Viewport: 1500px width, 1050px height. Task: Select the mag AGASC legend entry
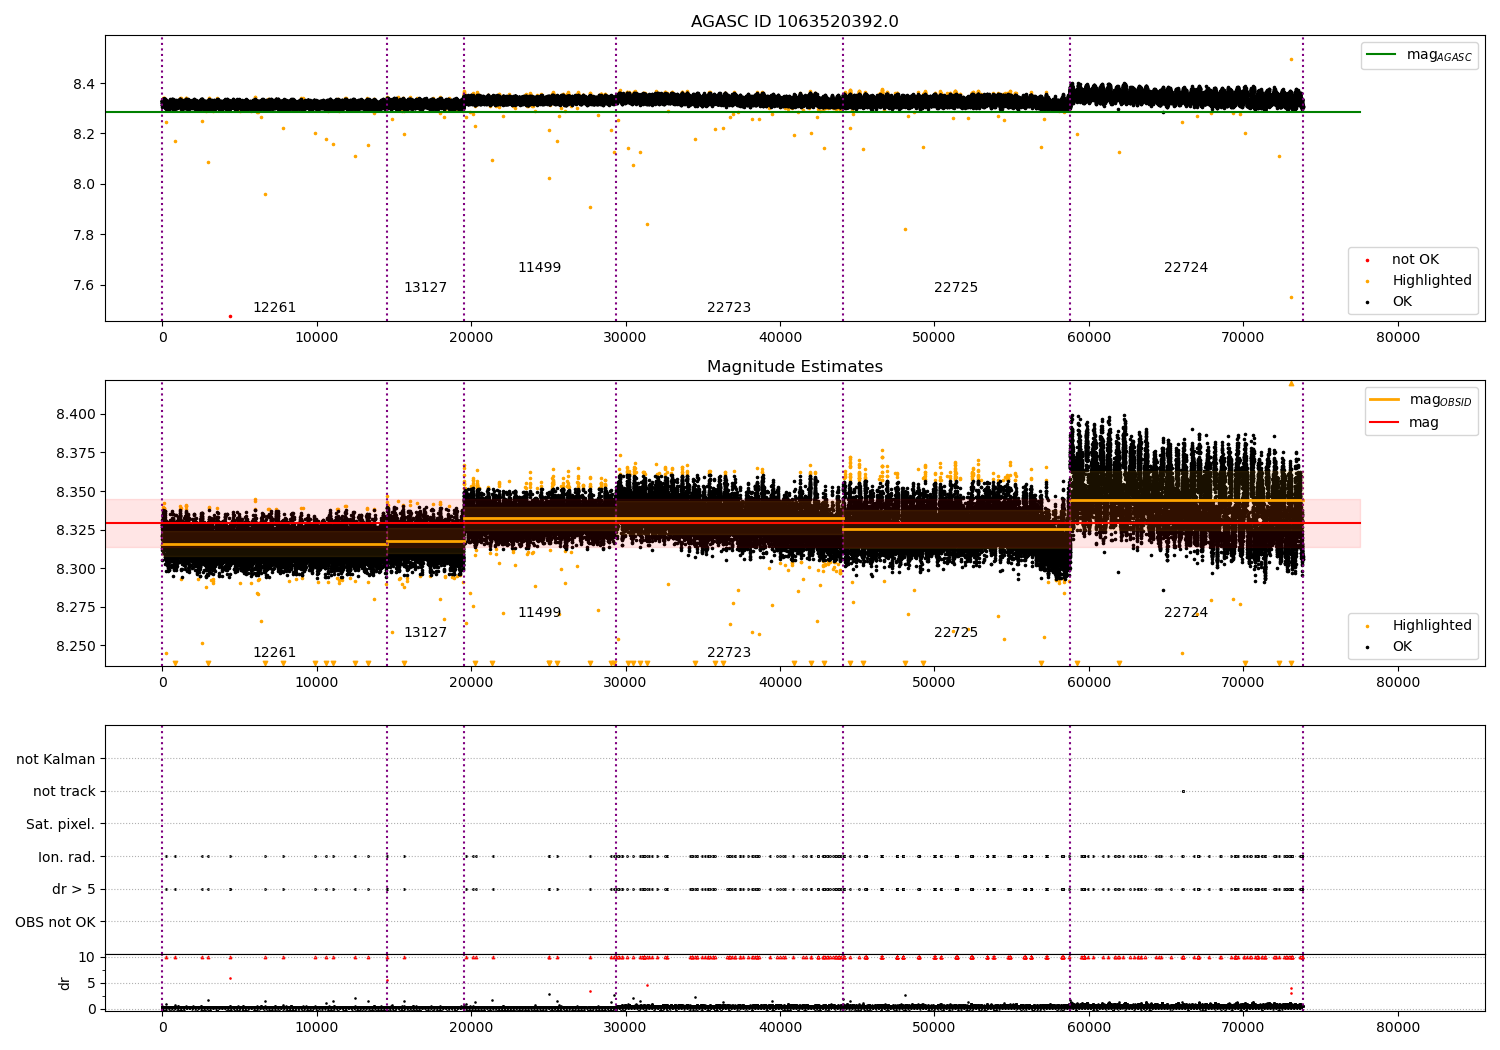(1420, 55)
